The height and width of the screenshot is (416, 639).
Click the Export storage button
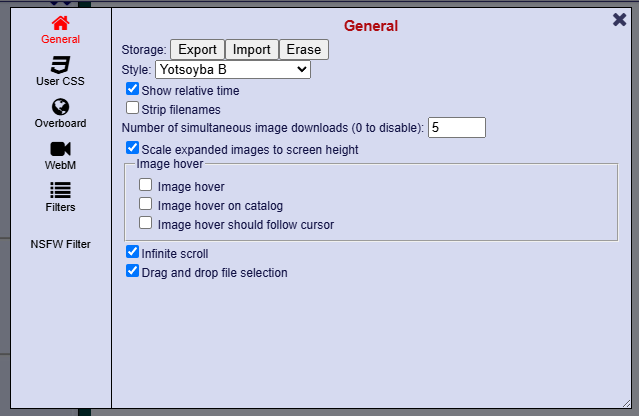click(x=197, y=50)
